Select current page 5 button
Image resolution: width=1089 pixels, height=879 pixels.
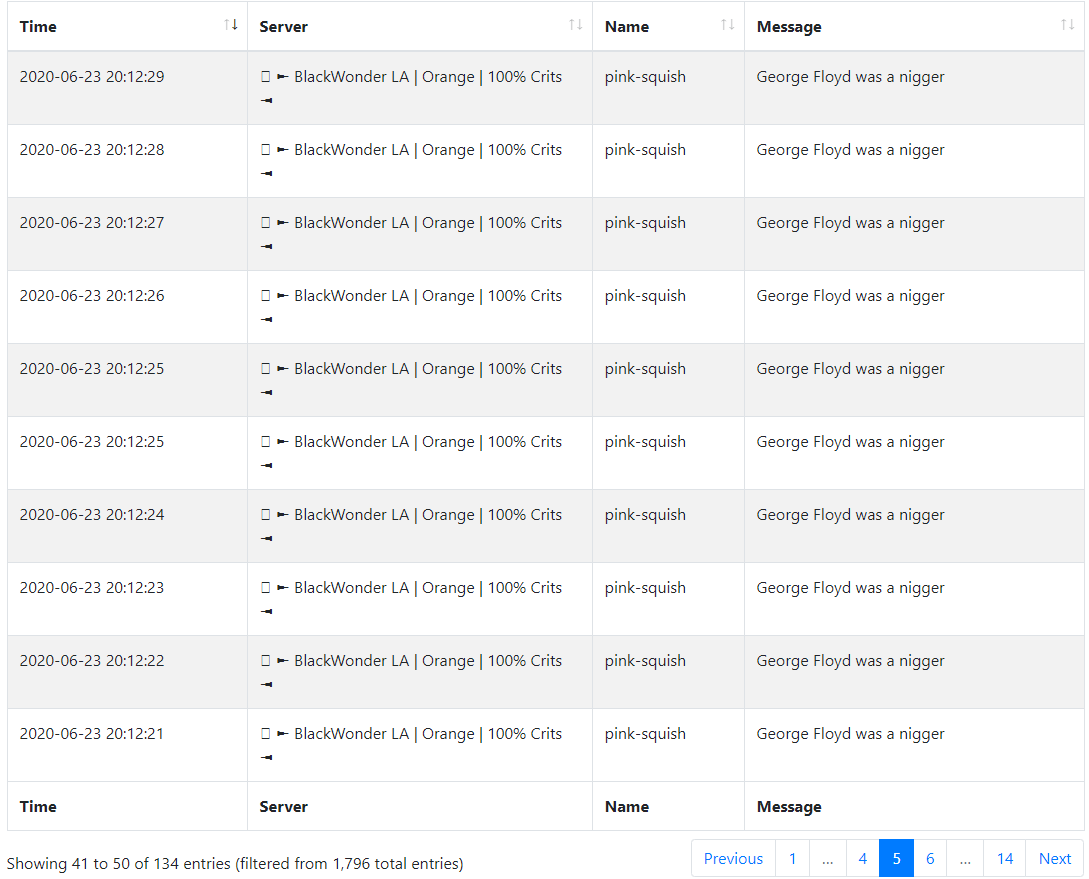(897, 858)
